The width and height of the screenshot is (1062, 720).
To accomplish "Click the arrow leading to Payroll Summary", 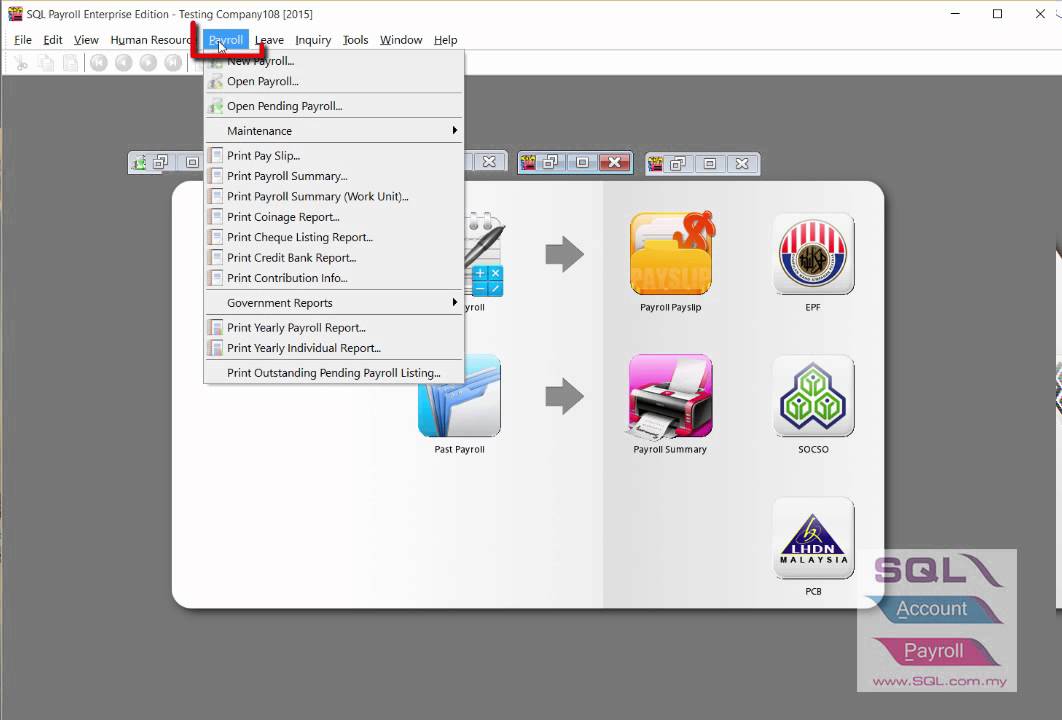I will 564,396.
